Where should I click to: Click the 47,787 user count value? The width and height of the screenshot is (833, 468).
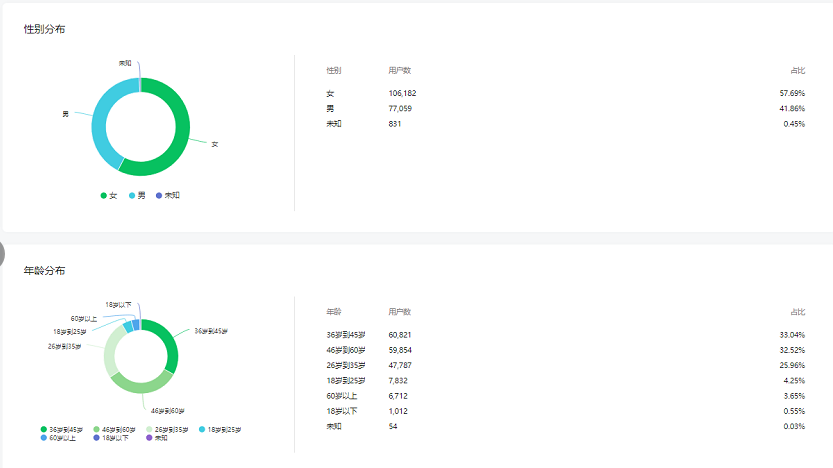(400, 365)
